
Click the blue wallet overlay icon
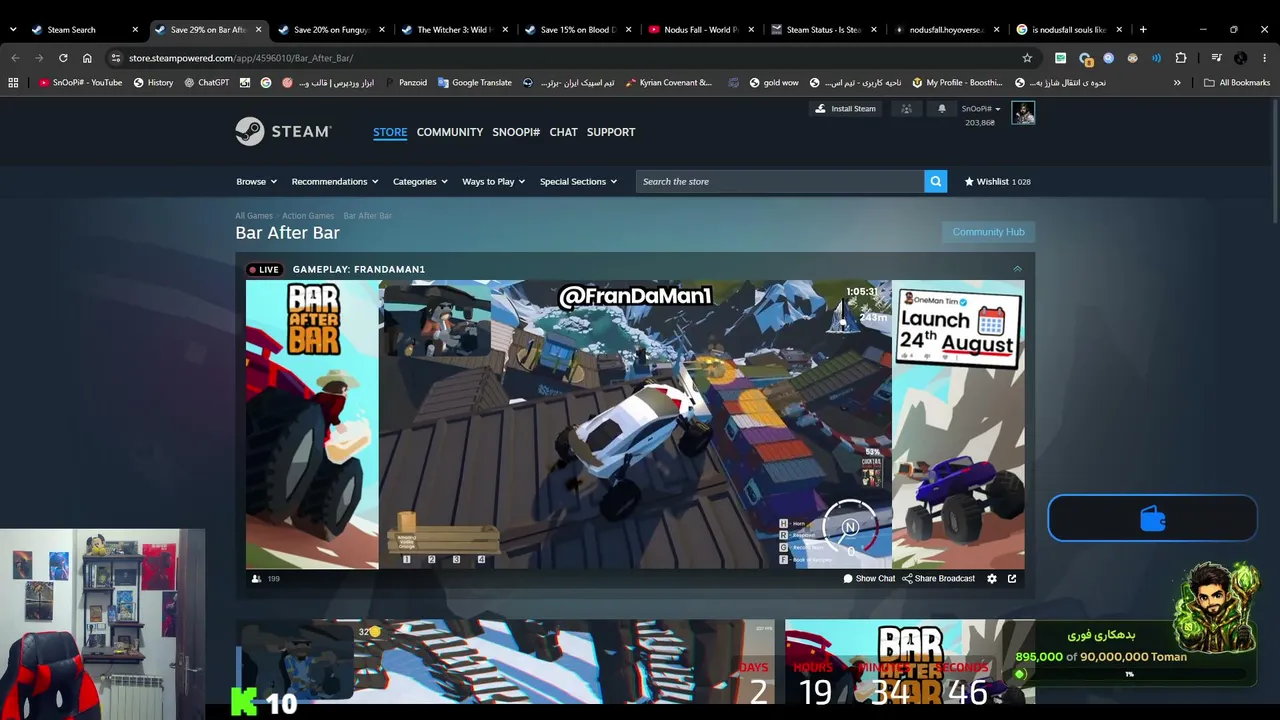[1152, 519]
